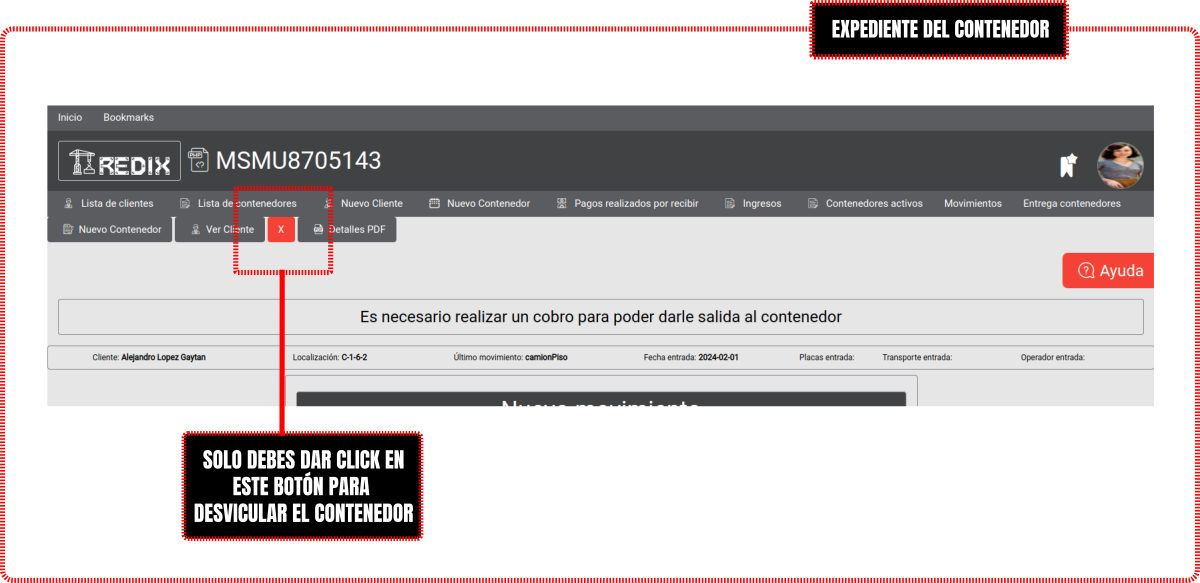Open the user profile avatar
The width and height of the screenshot is (1200, 583).
1120,165
